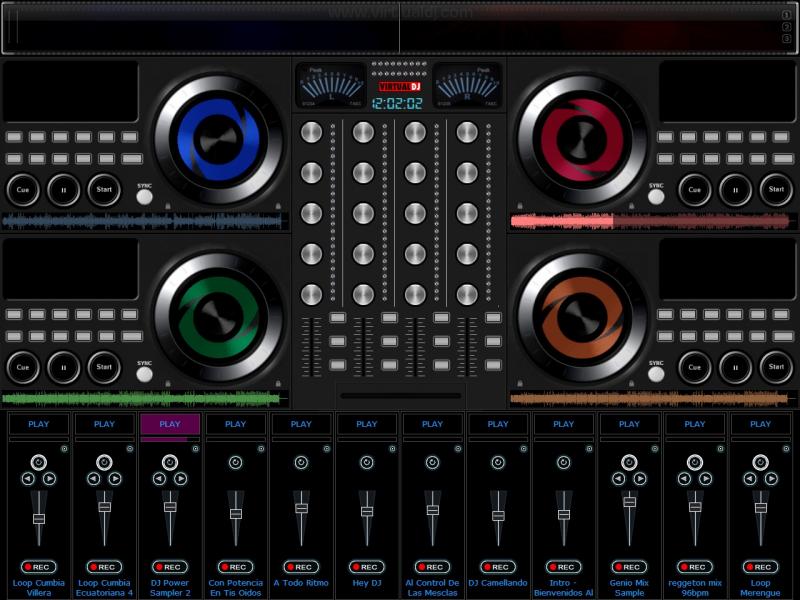800x600 pixels.
Task: Toggle SYNC on the orange deck
Action: tap(656, 374)
